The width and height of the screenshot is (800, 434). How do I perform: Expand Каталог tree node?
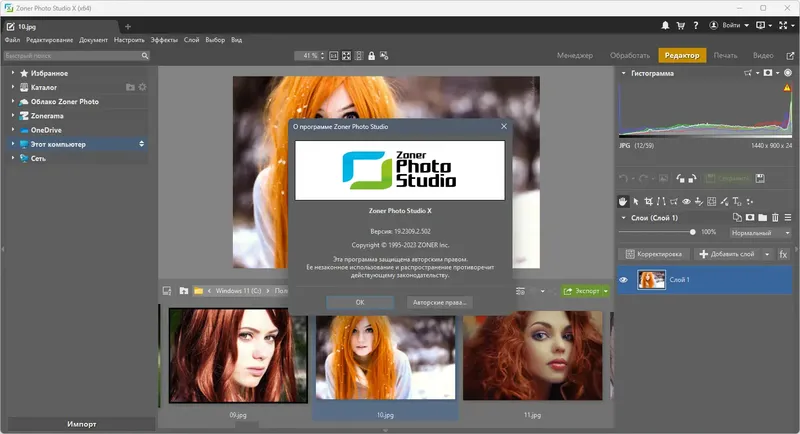point(13,87)
